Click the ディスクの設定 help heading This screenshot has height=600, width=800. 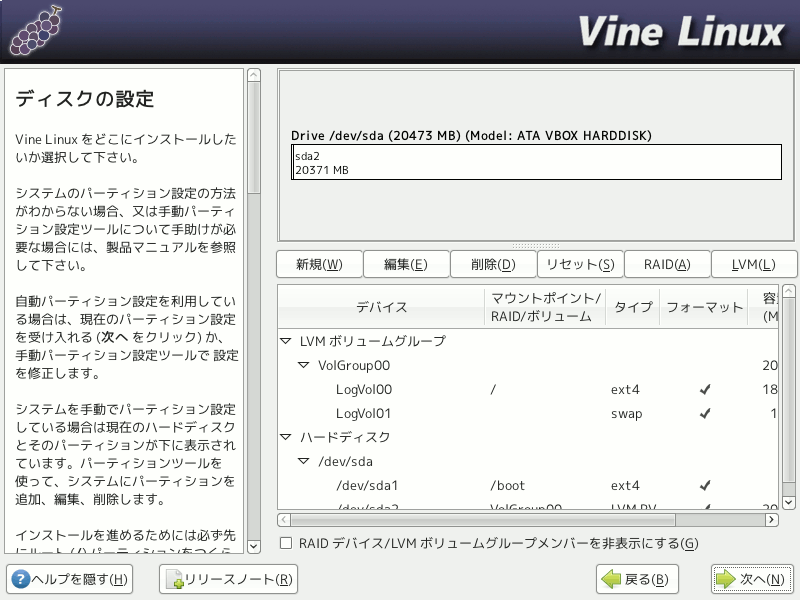pos(85,98)
